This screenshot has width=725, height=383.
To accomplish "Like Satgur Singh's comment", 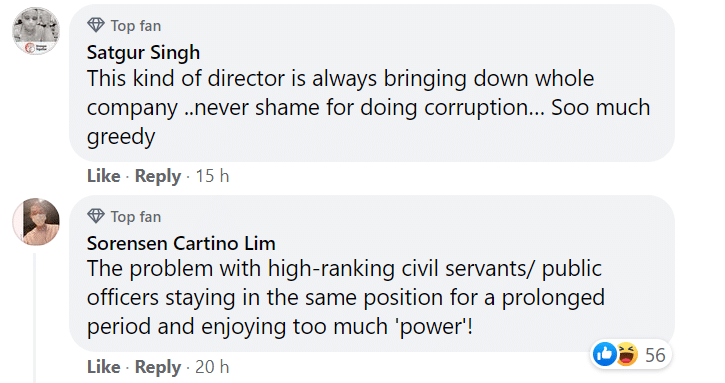I will [x=104, y=176].
